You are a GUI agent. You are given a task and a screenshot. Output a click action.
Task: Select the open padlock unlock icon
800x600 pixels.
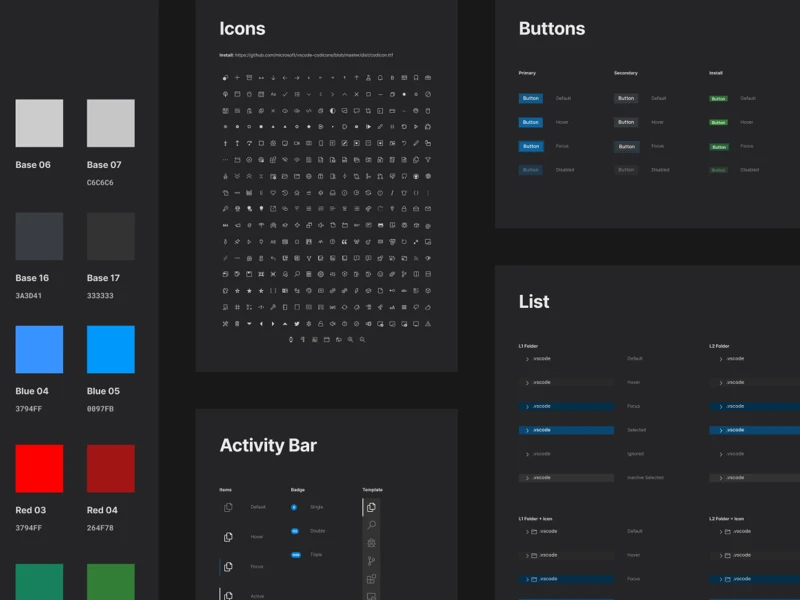coord(320,323)
